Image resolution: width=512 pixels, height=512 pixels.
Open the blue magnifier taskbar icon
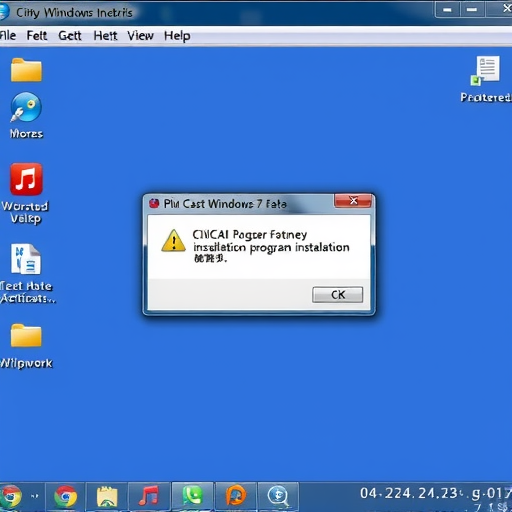click(x=278, y=496)
